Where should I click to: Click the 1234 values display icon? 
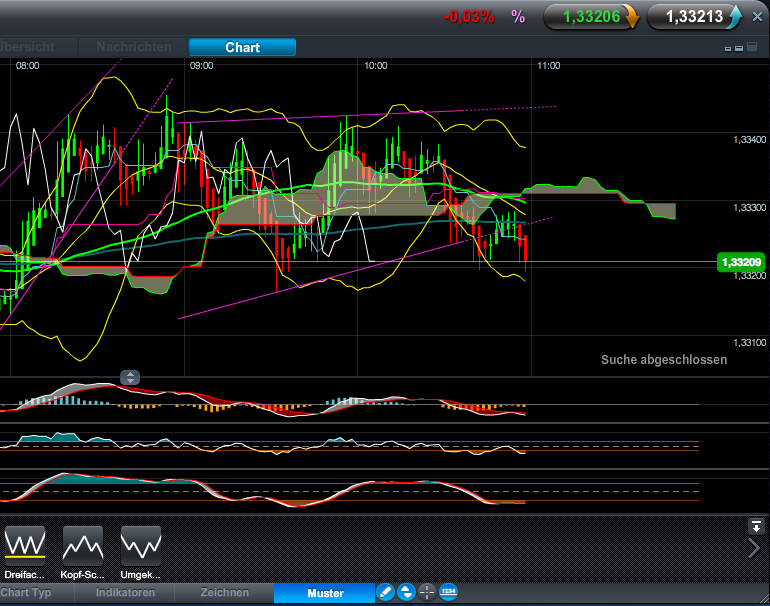coord(448,593)
